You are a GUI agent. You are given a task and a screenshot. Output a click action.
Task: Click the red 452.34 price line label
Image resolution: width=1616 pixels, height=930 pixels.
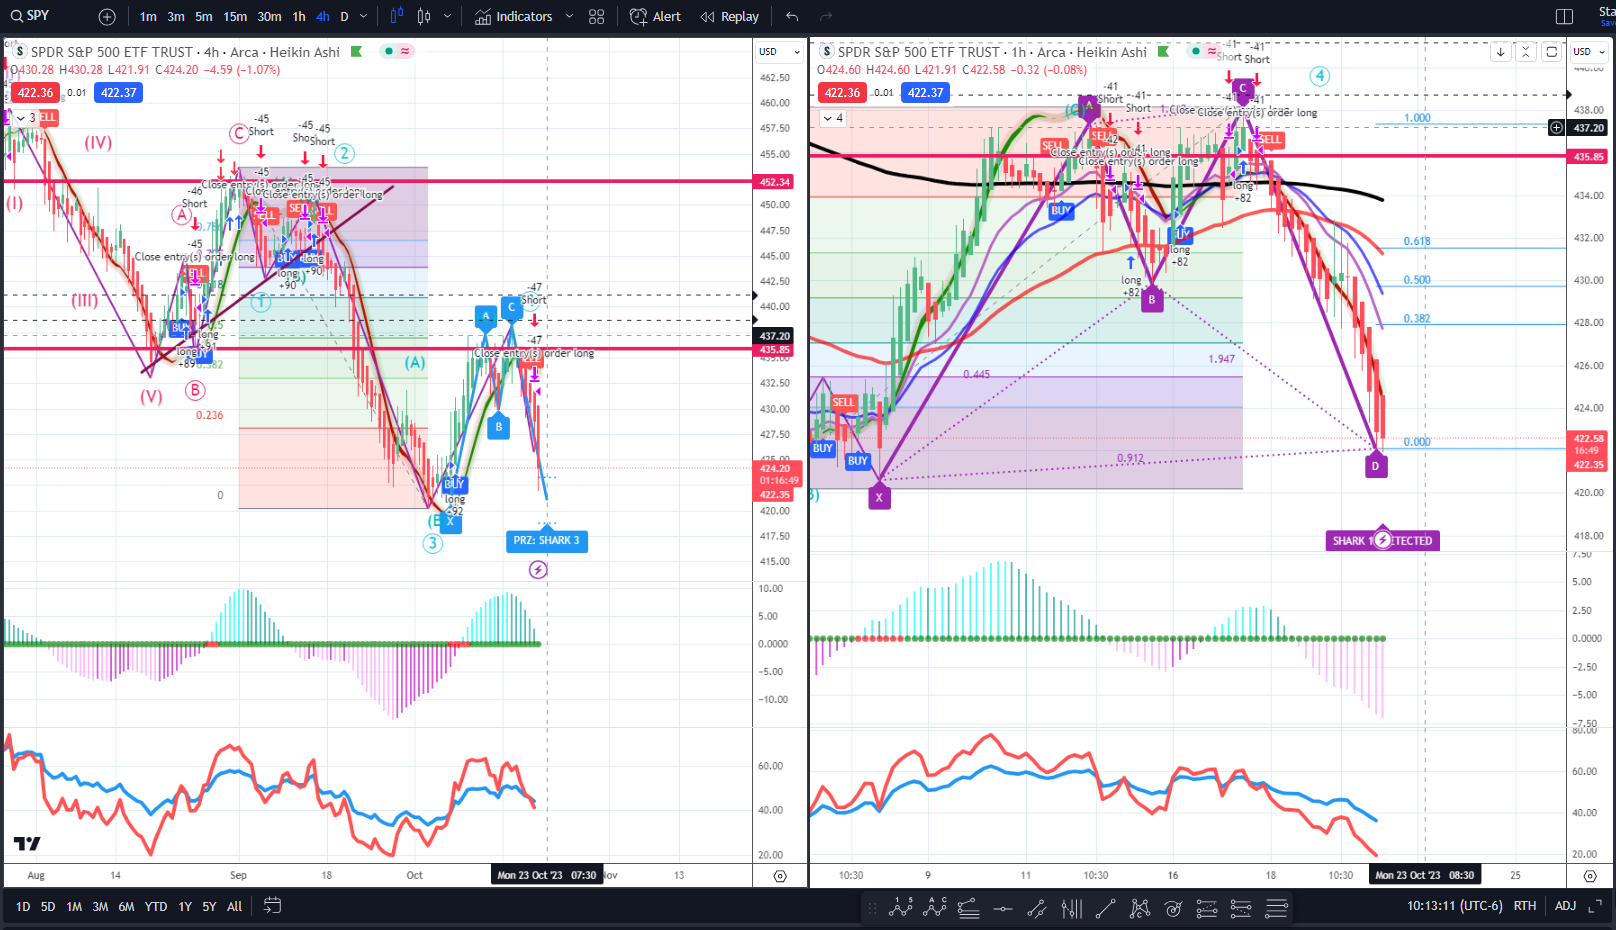click(774, 182)
